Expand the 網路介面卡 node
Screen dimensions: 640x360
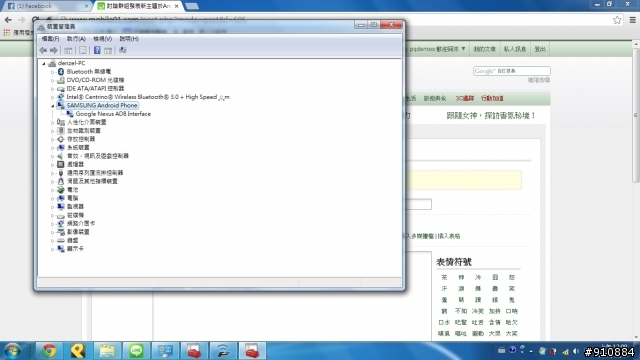(x=53, y=223)
